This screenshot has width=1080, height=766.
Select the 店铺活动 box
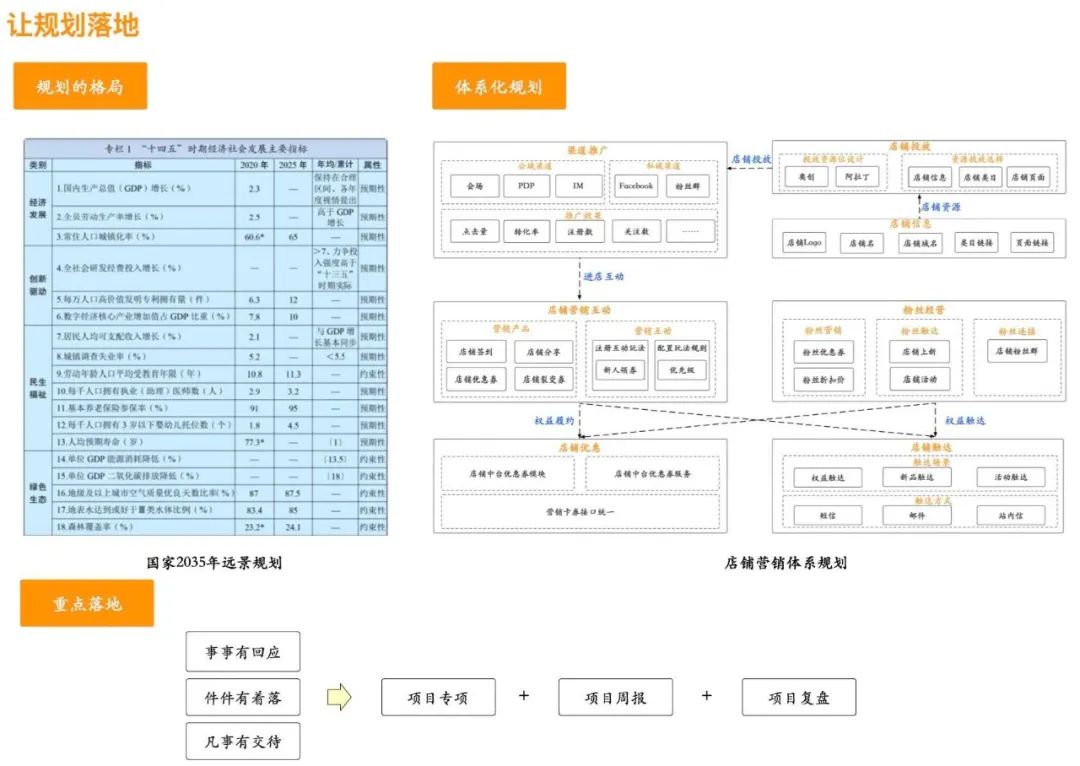point(920,379)
